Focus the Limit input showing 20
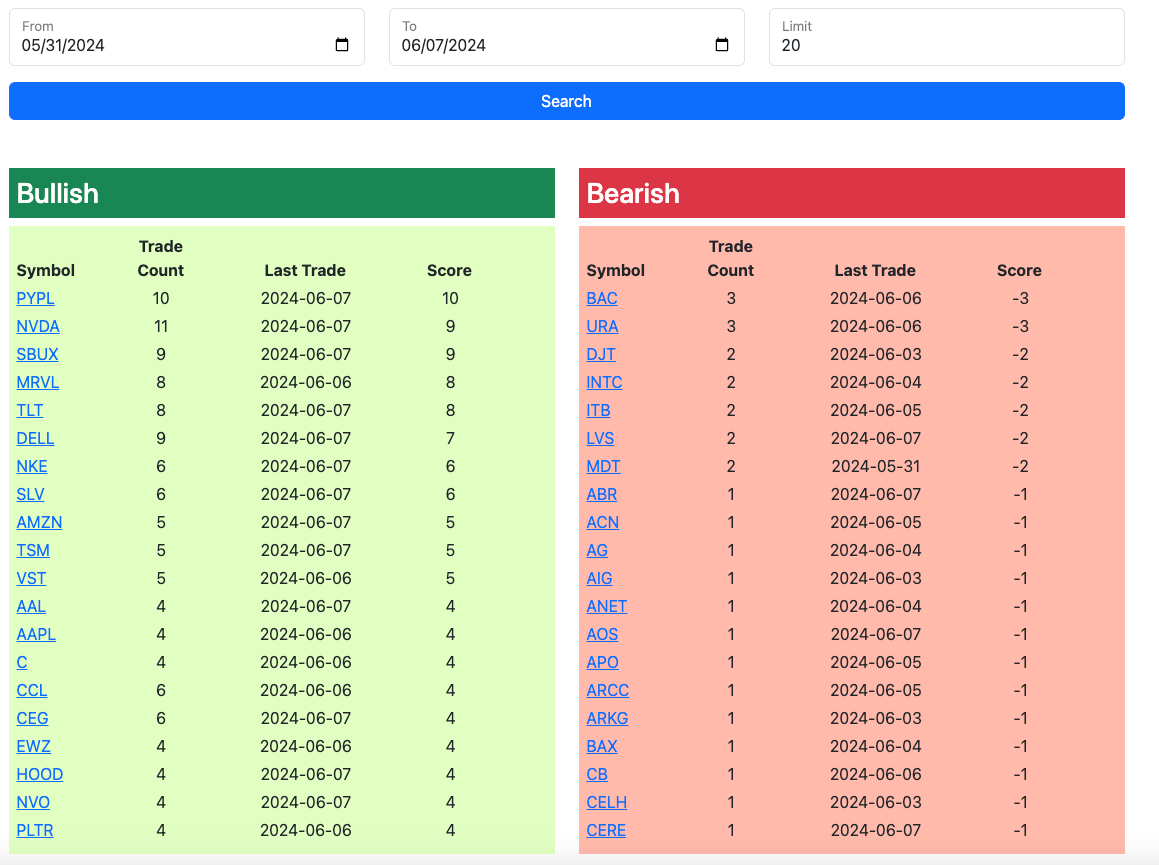Viewport: 1159px width, 865px height. pos(946,37)
